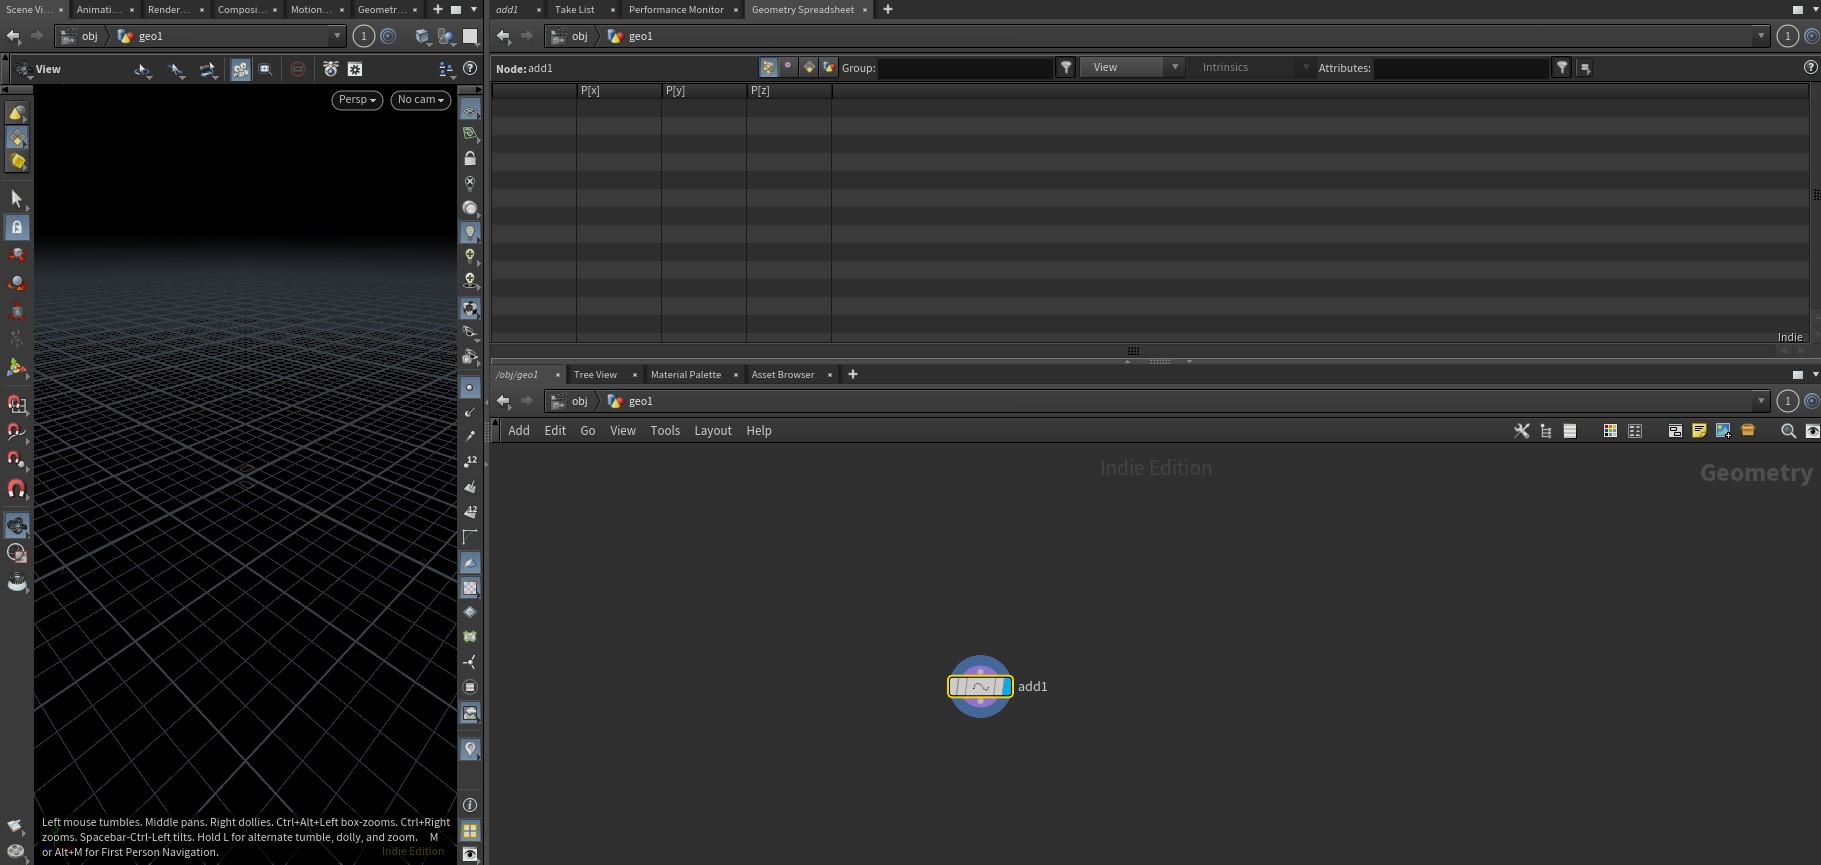Choose the Rotate tool in left toolbar
Viewport: 1821px width, 865px height.
[x=16, y=283]
